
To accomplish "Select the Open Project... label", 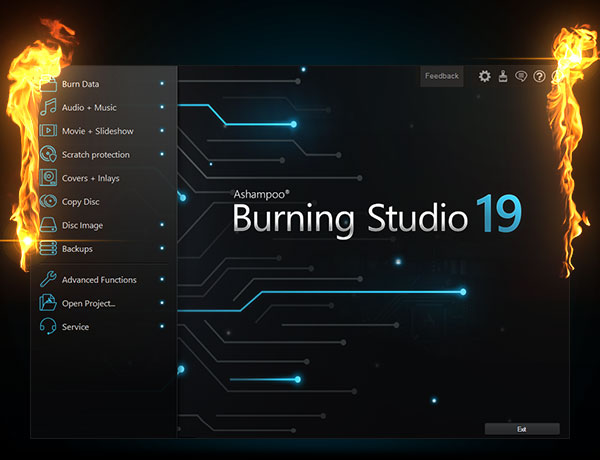I will [x=89, y=303].
